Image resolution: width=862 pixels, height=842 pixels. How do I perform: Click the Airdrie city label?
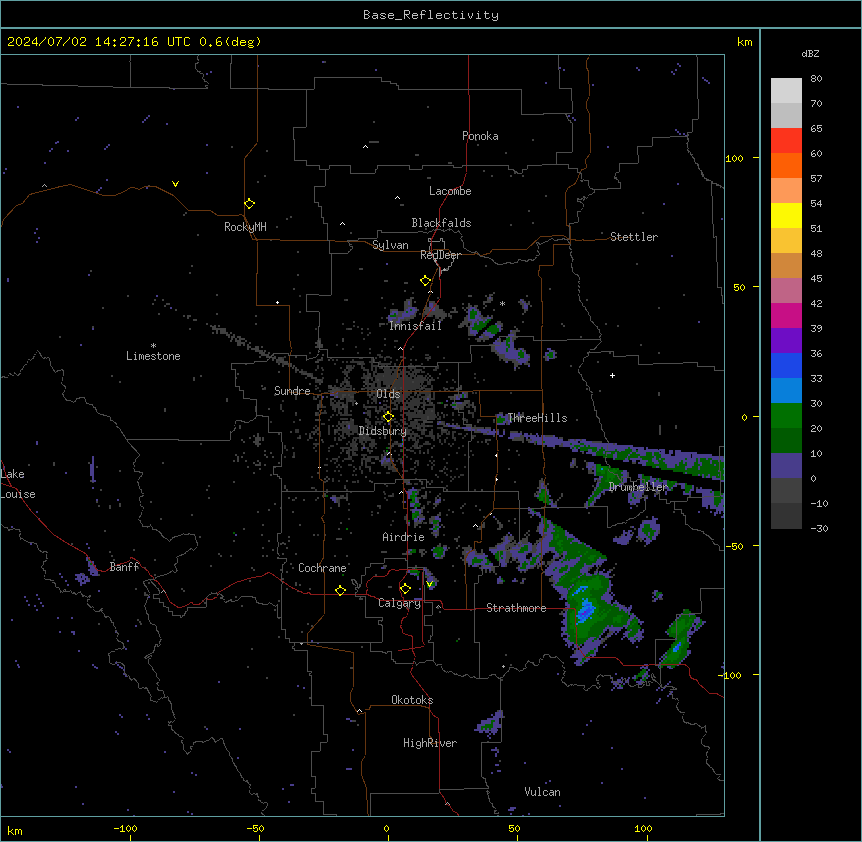point(404,537)
